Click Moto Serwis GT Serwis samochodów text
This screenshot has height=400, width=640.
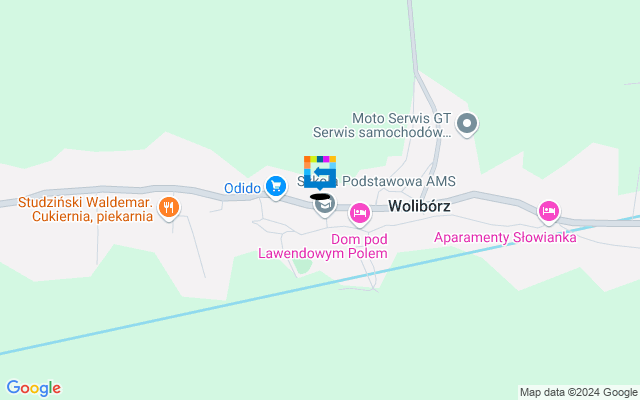coord(382,125)
